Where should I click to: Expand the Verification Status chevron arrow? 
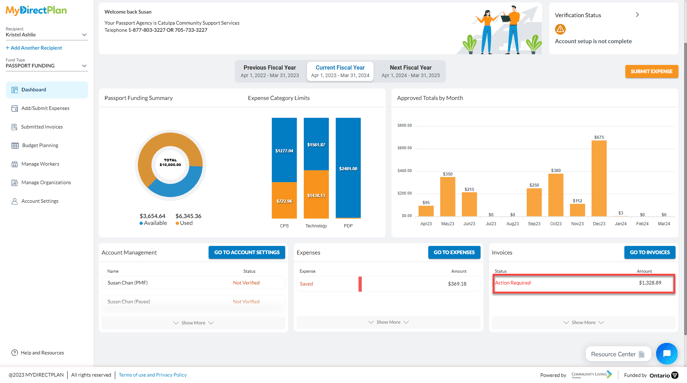[x=637, y=15]
